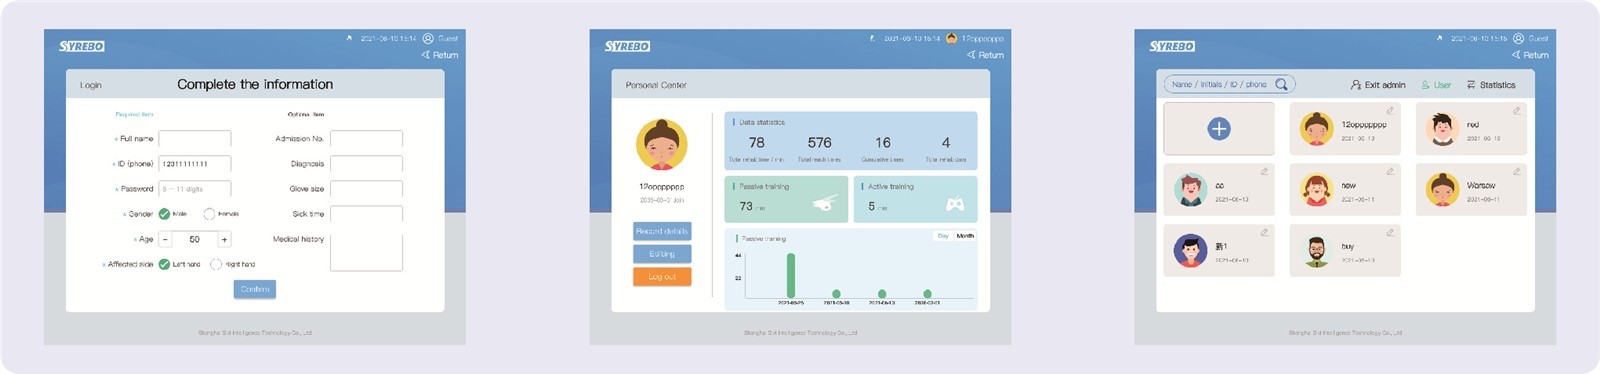This screenshot has height=374, width=1600.
Task: Decrease age with minus button
Action: pos(165,239)
